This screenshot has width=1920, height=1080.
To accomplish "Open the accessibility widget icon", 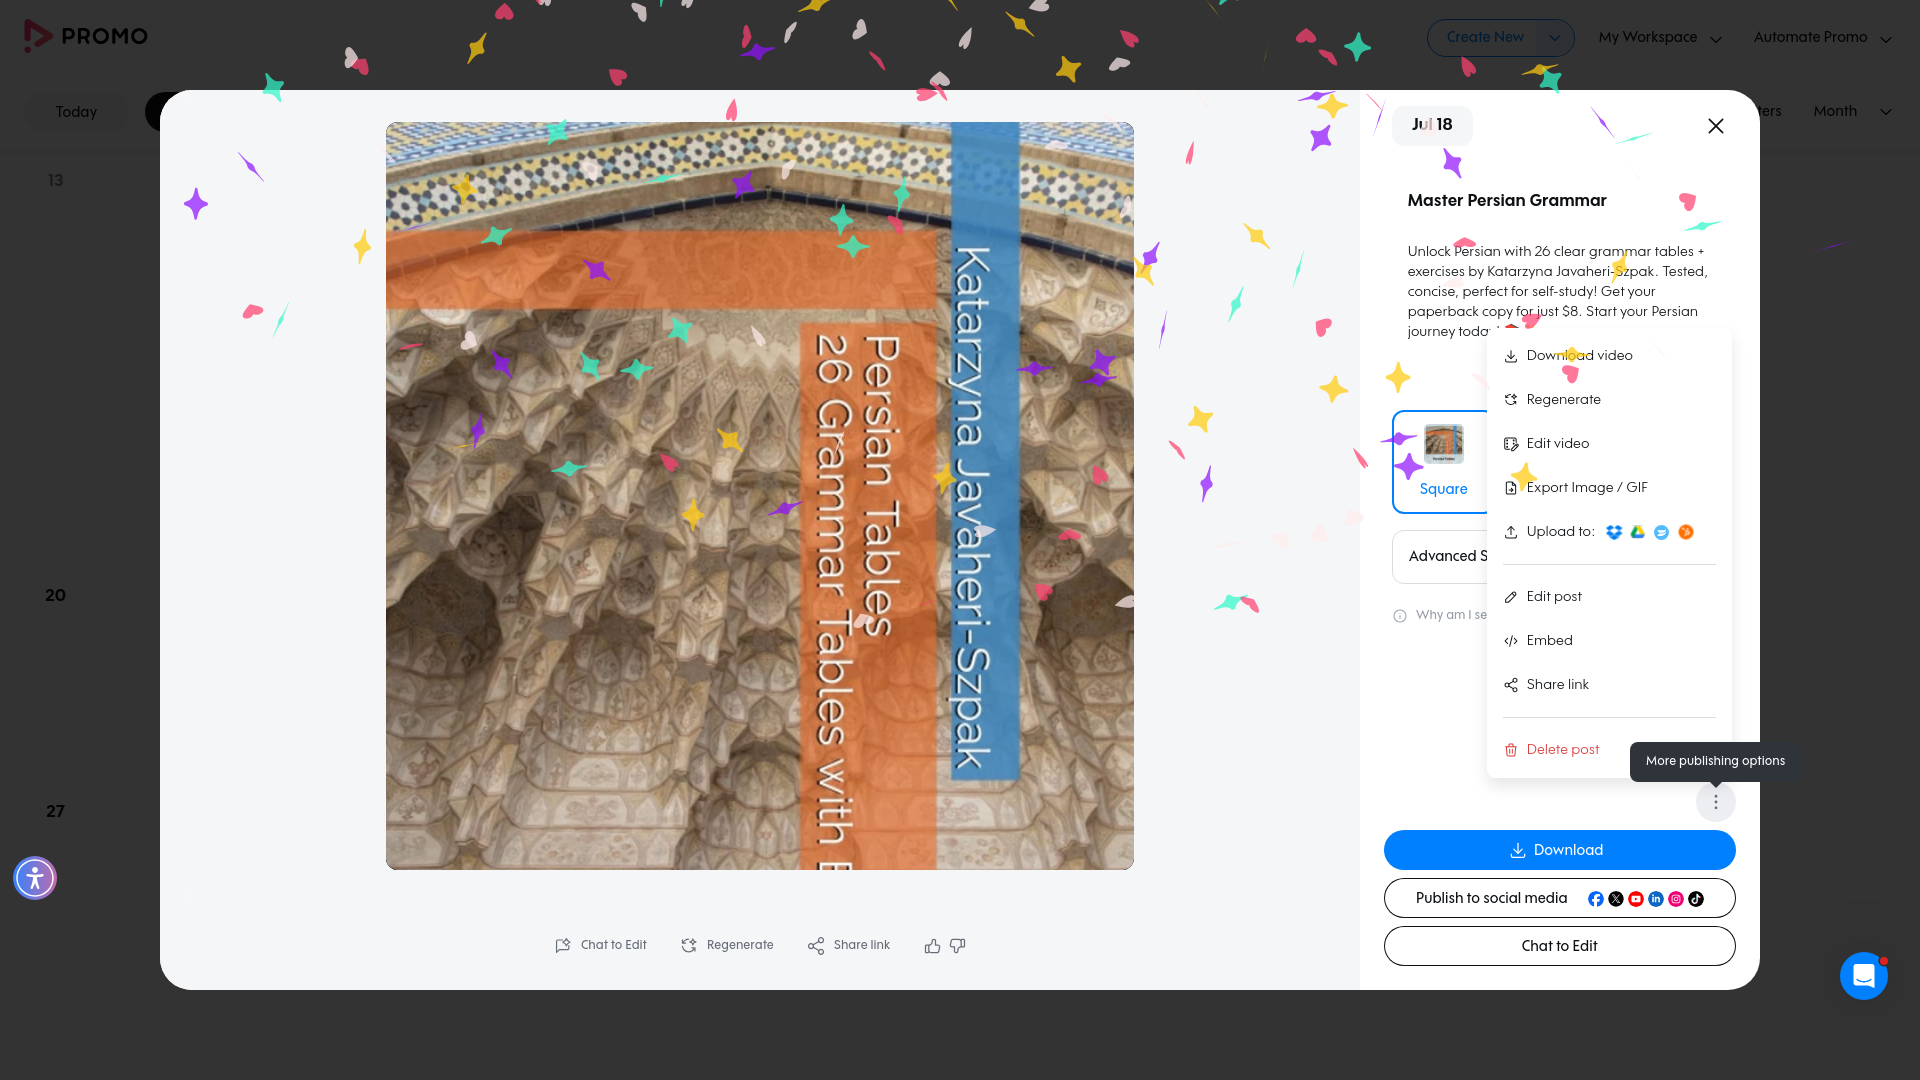I will pos(35,878).
